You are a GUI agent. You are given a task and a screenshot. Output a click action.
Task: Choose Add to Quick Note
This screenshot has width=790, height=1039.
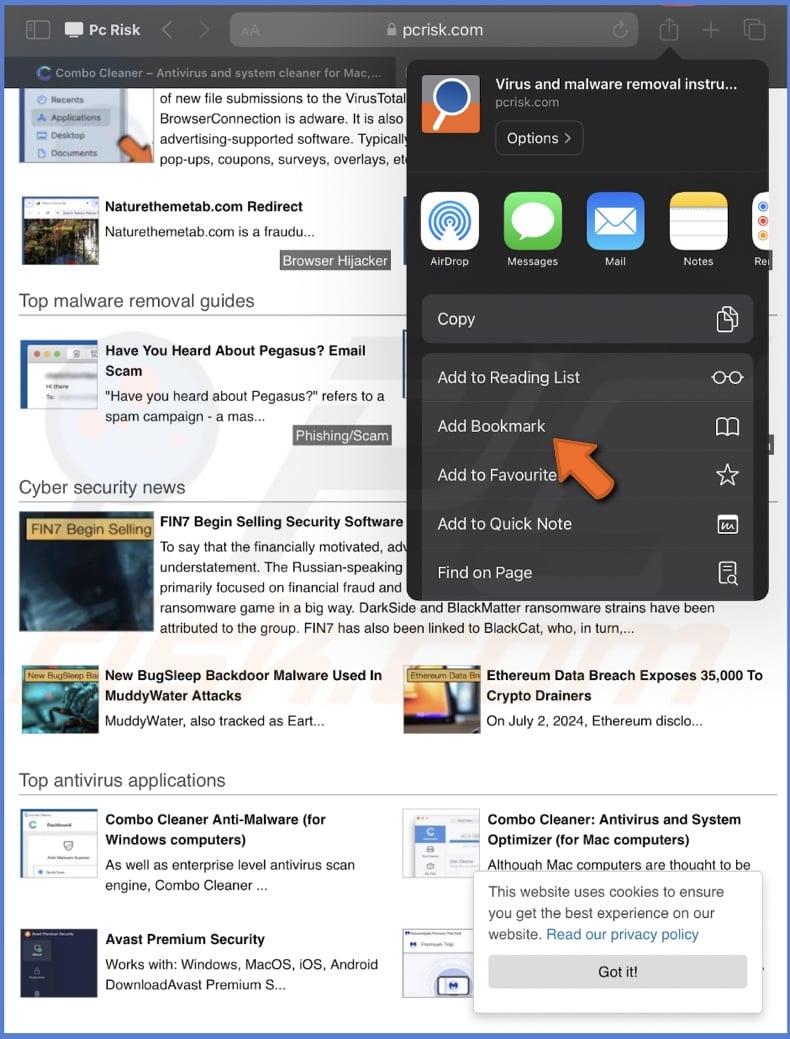point(587,523)
